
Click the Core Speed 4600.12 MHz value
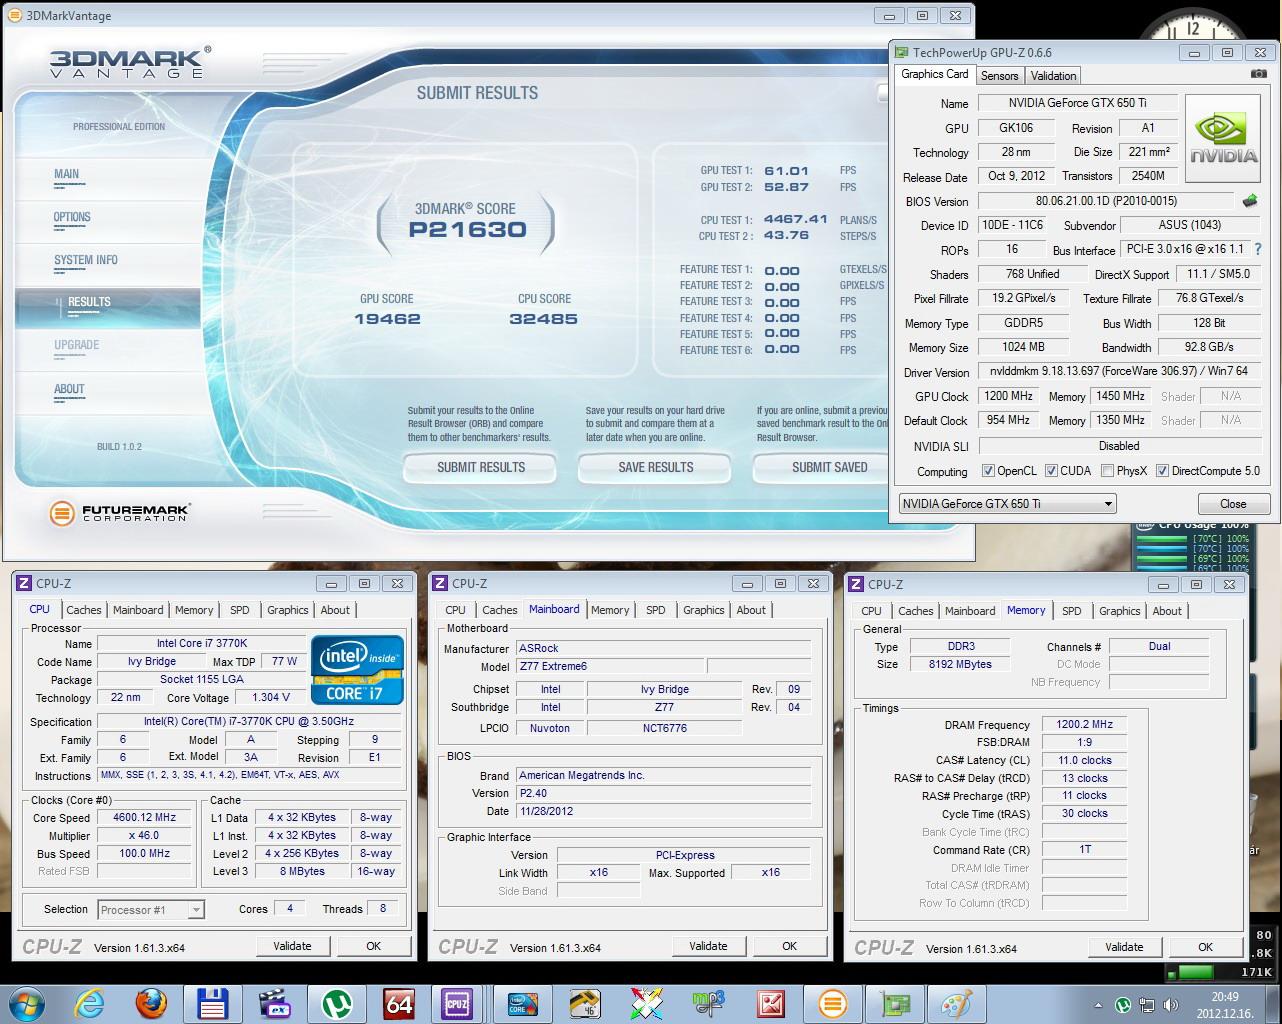[144, 817]
